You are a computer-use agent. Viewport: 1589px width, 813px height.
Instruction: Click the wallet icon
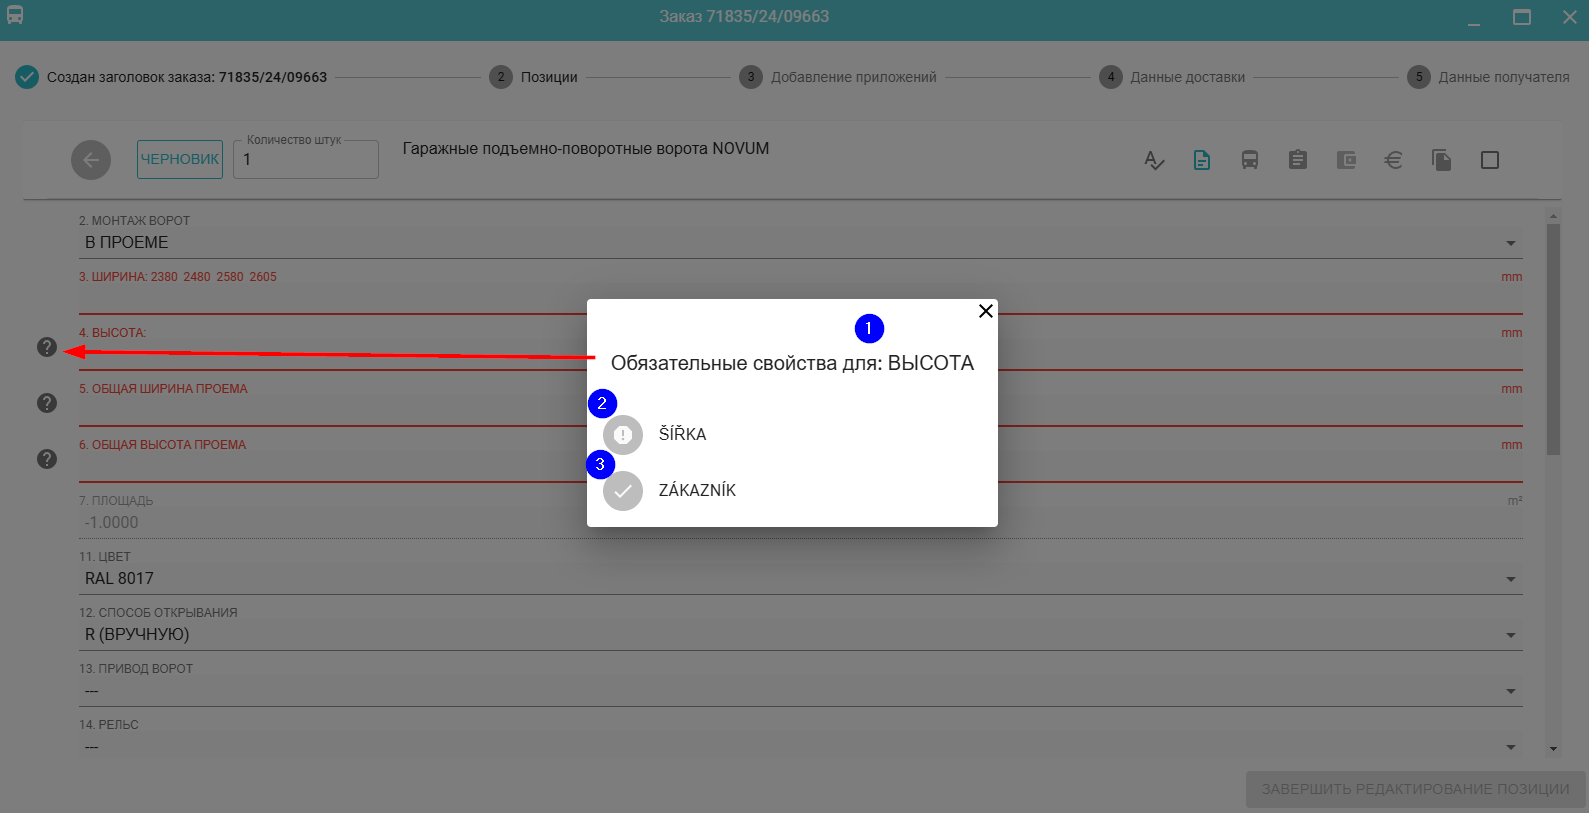[1346, 160]
